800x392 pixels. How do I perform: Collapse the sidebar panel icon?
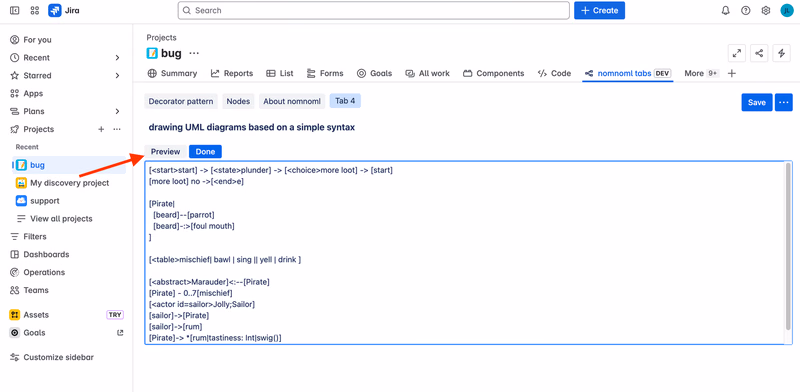[15, 10]
